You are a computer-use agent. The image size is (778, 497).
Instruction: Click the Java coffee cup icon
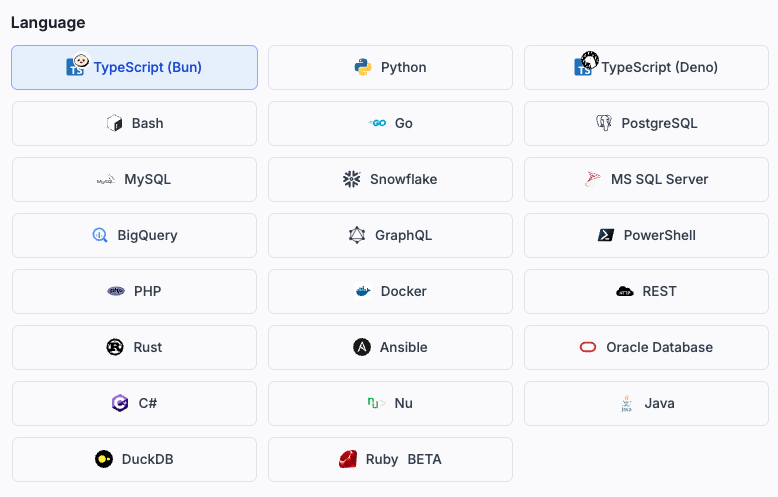(627, 403)
